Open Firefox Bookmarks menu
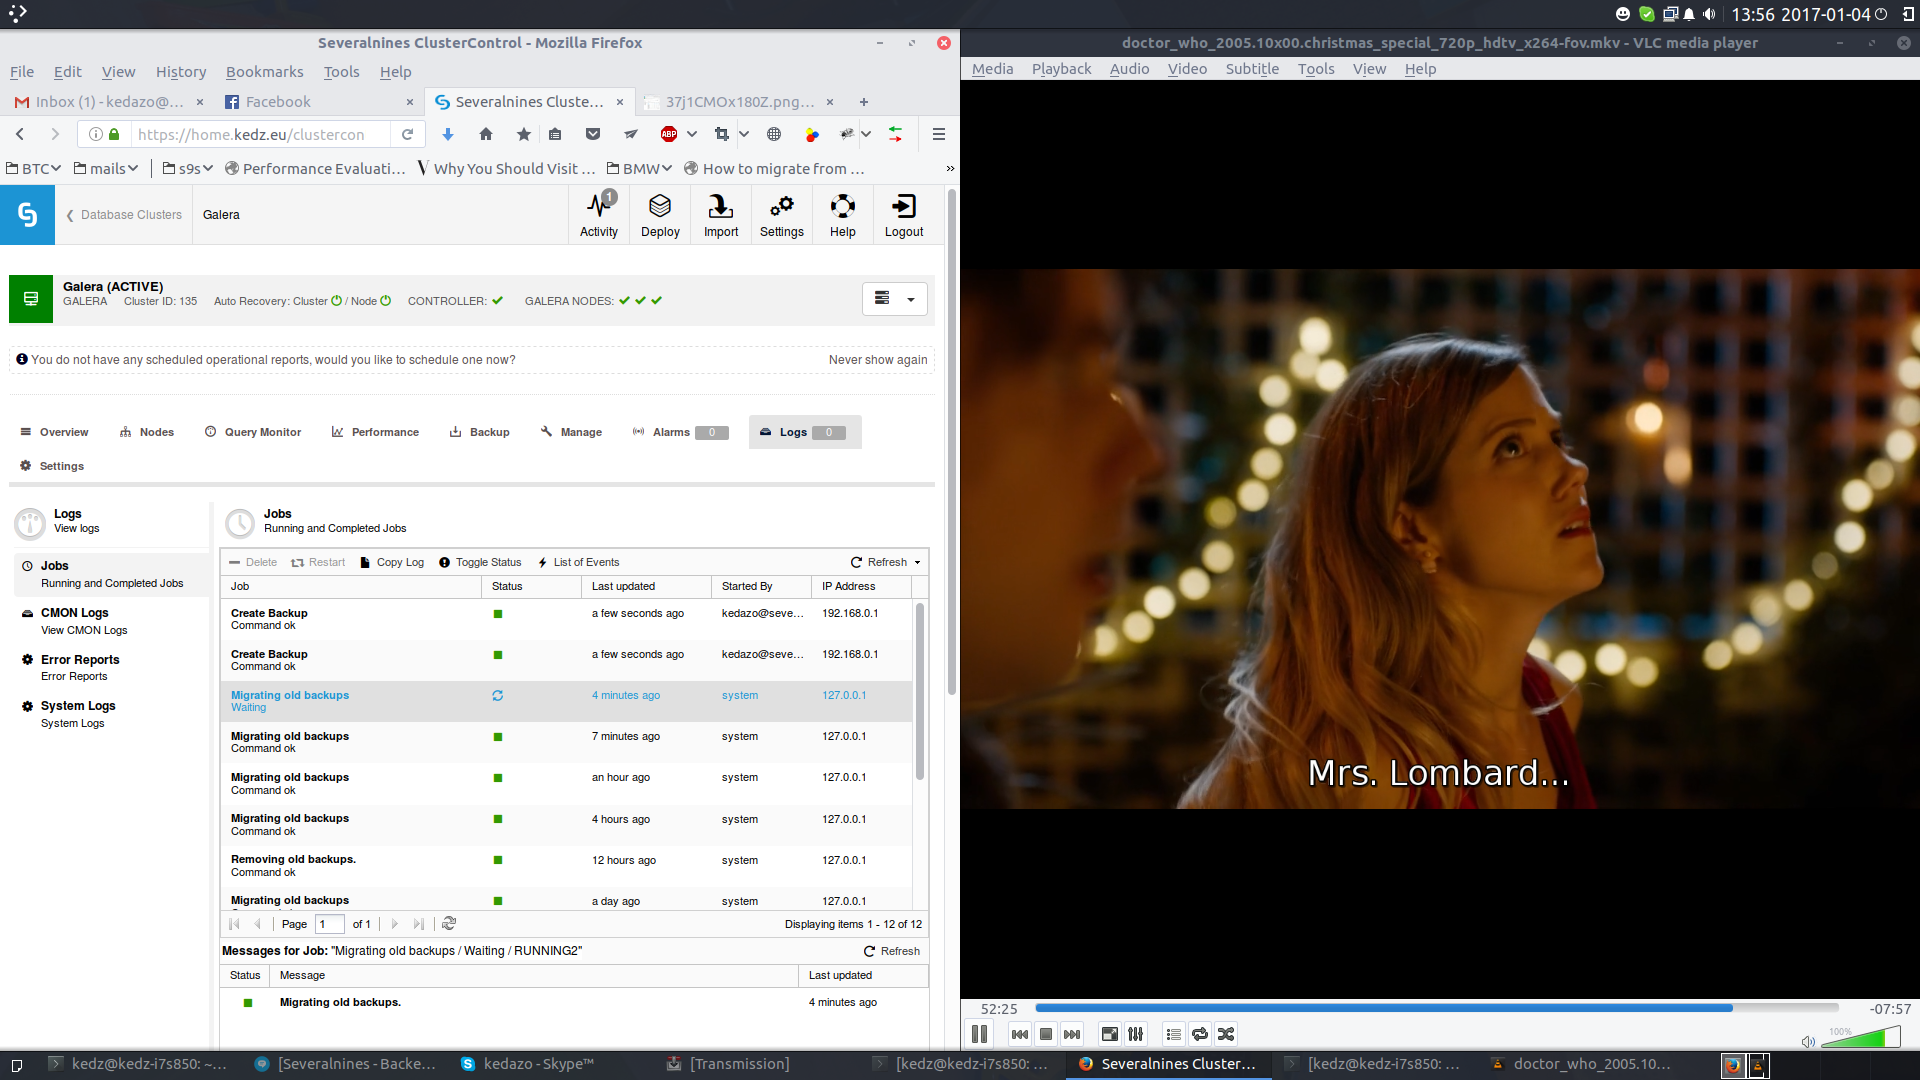 tap(264, 72)
